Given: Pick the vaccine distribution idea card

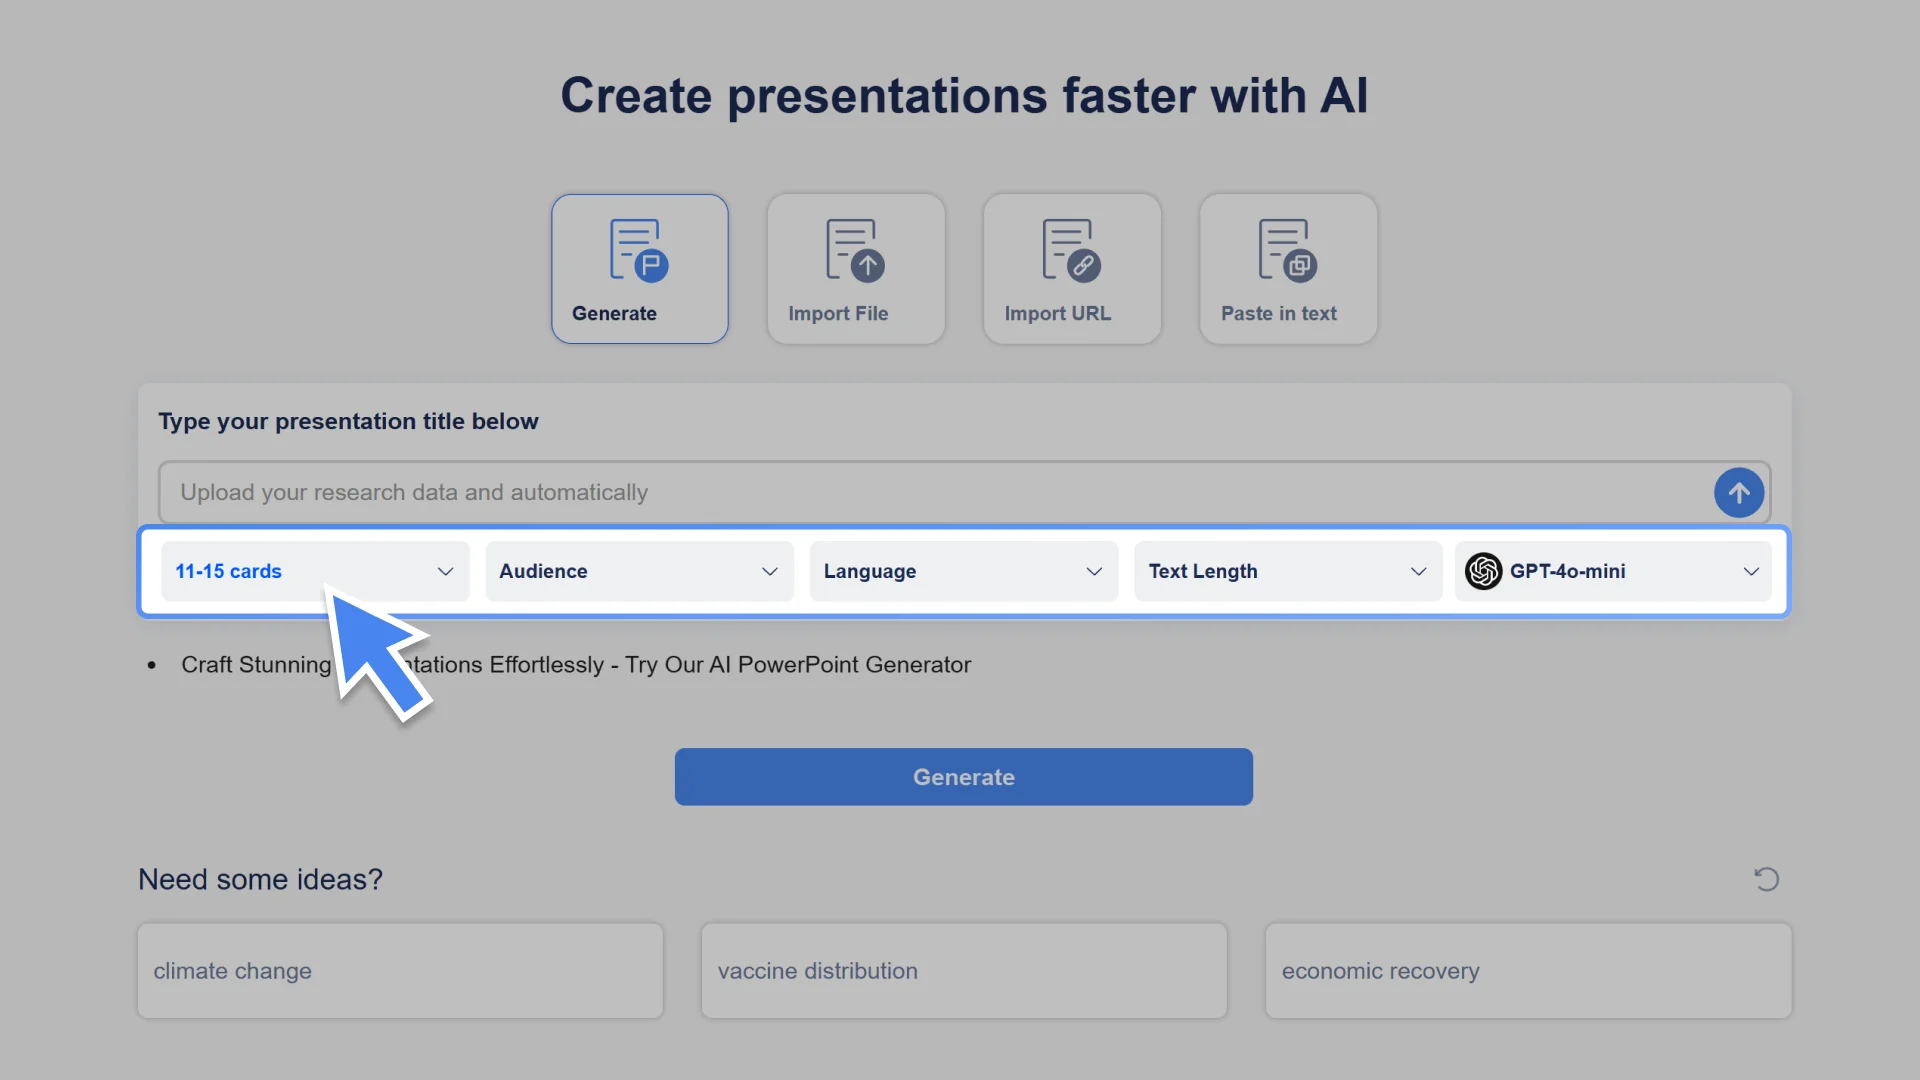Looking at the screenshot, I should click(964, 971).
